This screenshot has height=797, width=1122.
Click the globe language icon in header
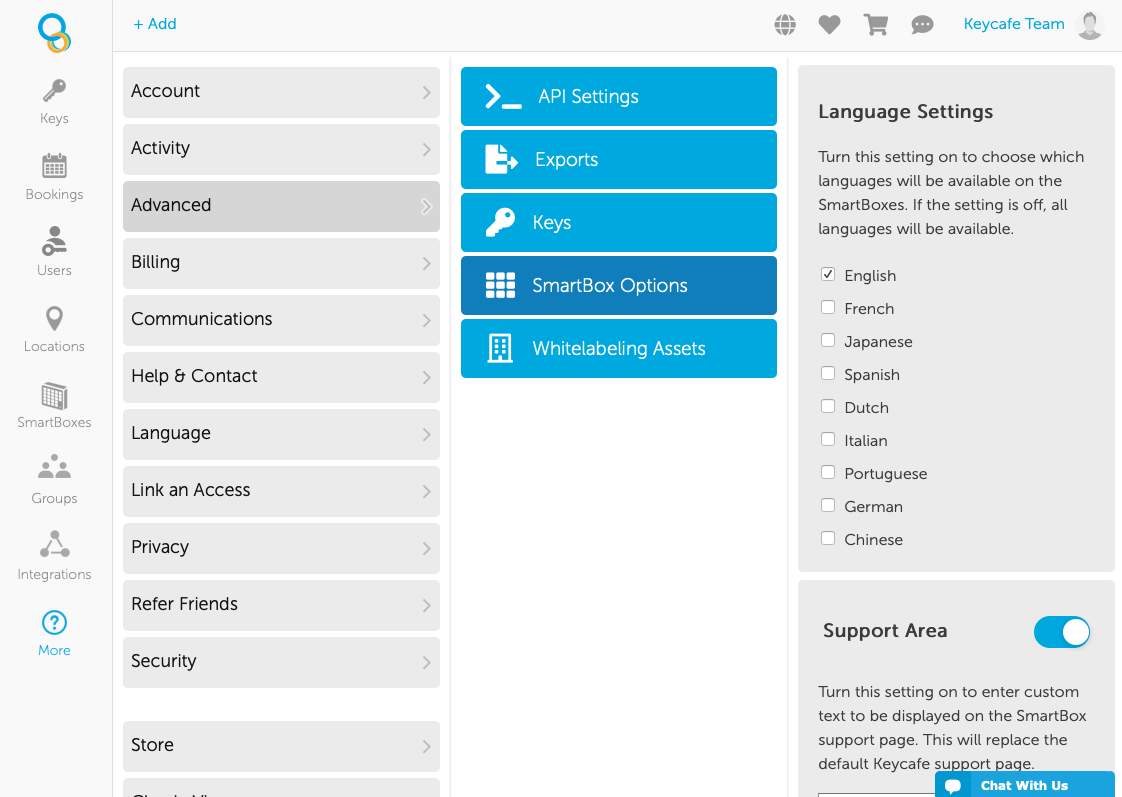click(785, 24)
